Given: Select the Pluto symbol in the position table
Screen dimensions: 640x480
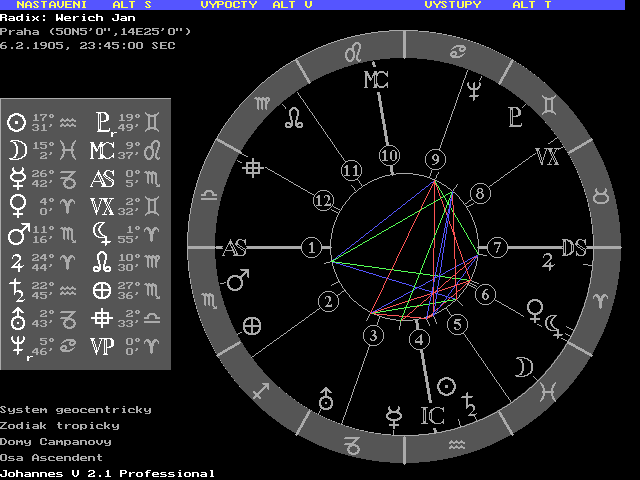Looking at the screenshot, I should [102, 123].
